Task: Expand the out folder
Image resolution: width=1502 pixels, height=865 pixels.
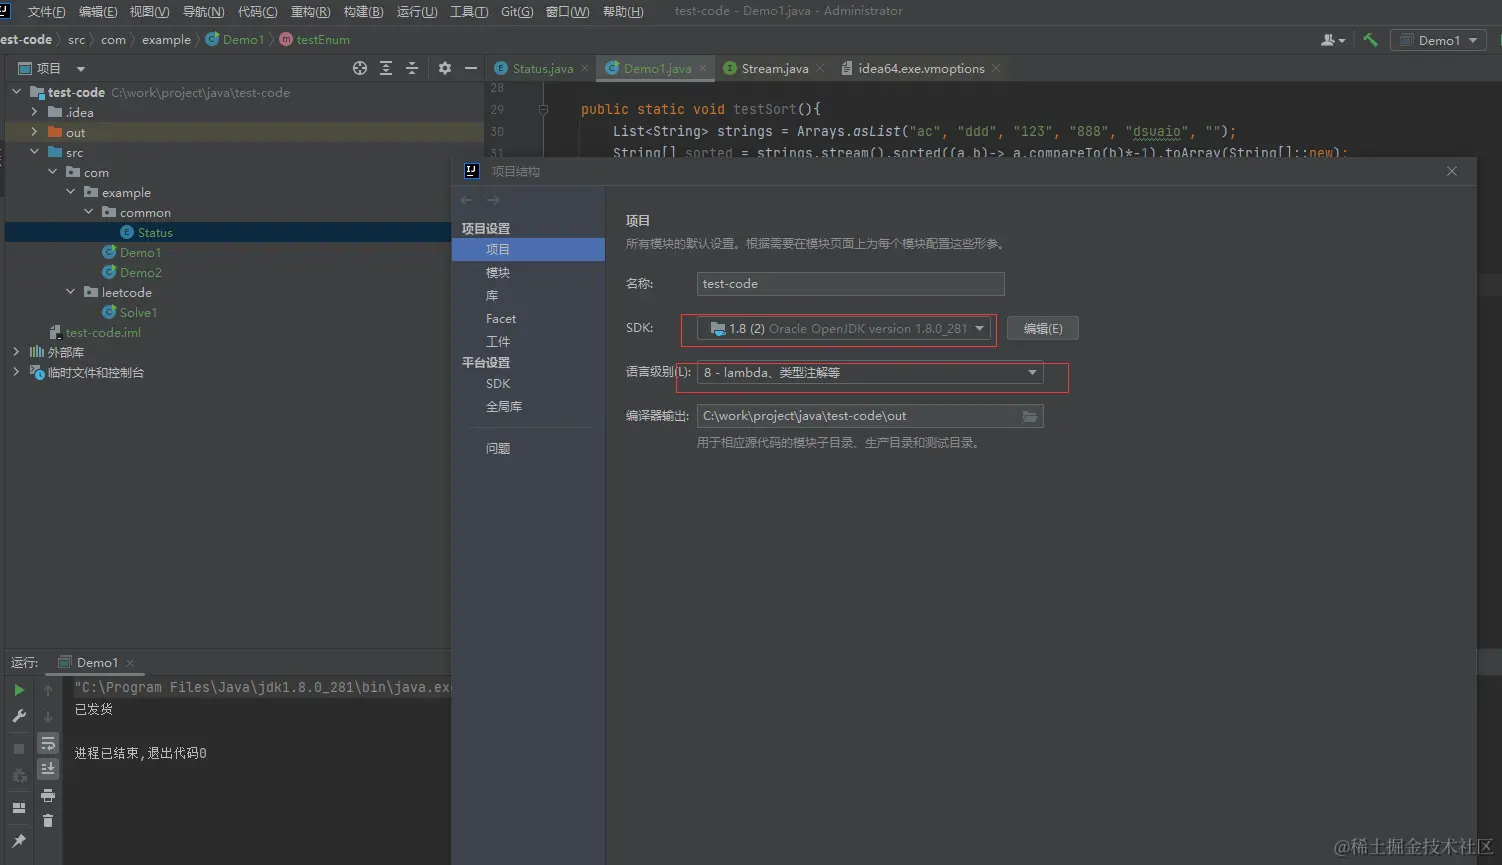Action: [35, 132]
